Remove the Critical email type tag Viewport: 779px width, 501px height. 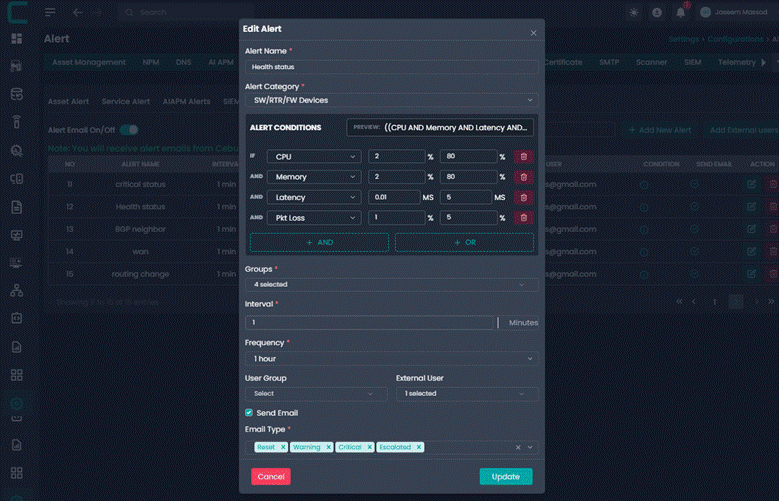coord(369,447)
